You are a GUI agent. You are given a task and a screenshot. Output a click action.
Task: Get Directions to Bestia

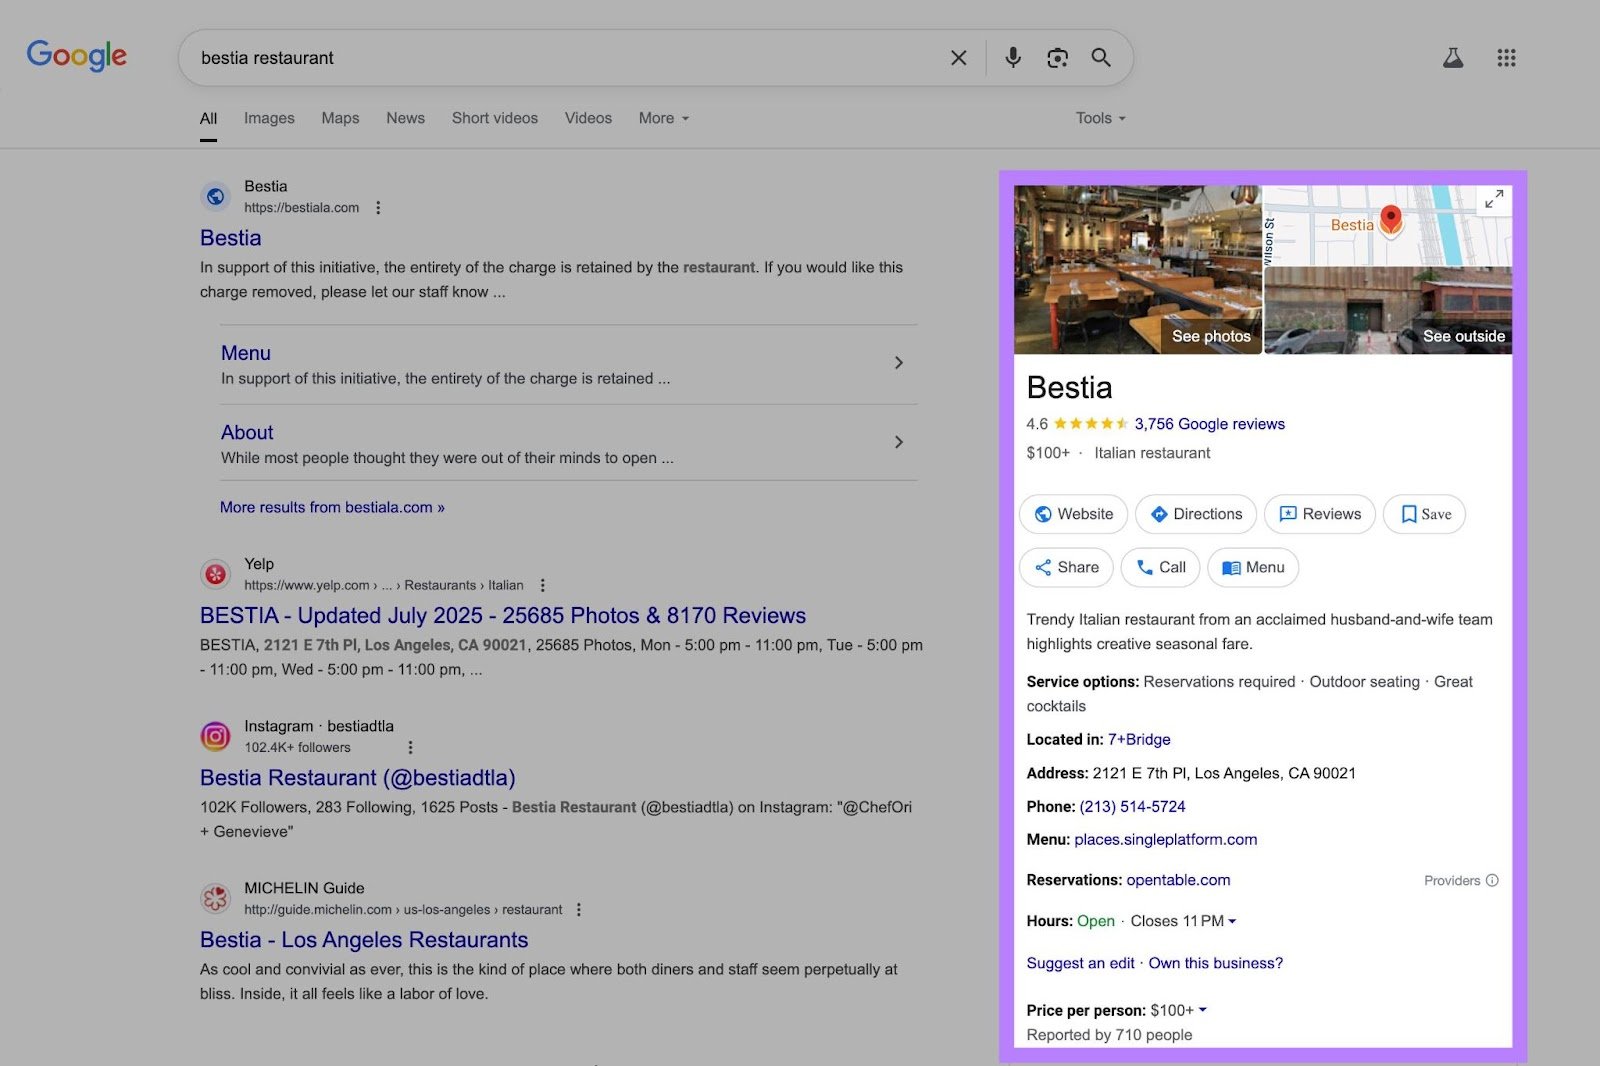(1195, 514)
